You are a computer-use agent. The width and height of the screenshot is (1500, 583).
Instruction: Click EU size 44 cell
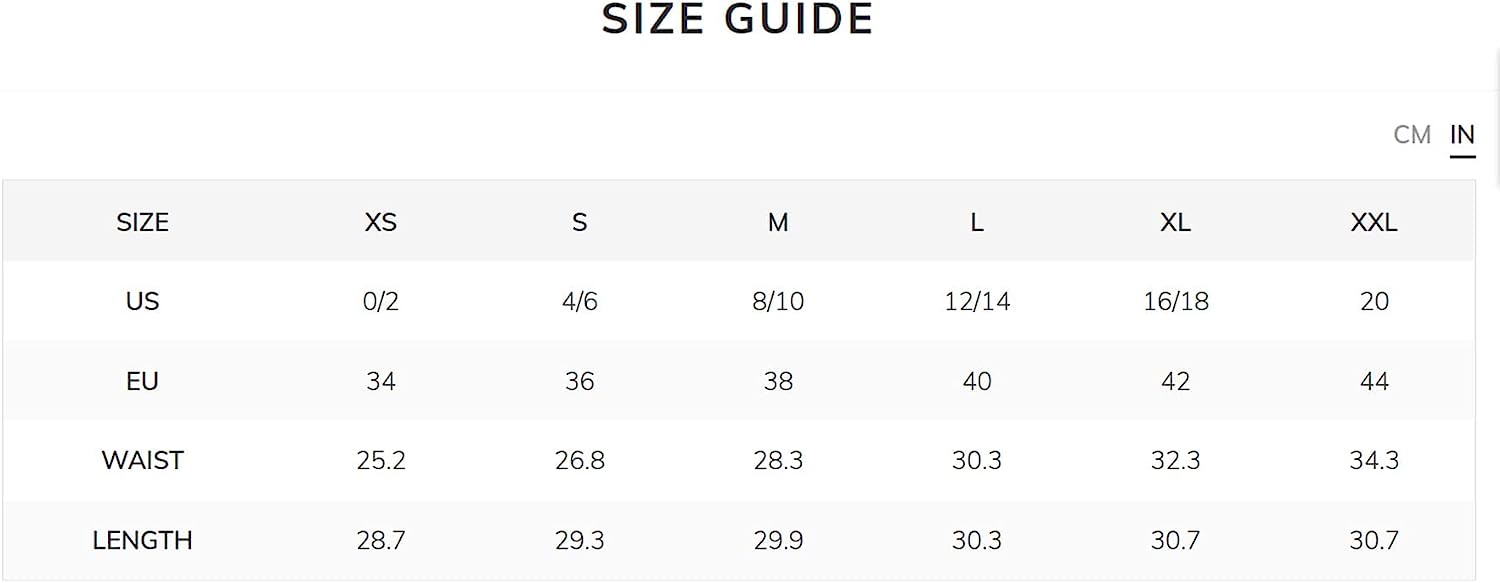pyautogui.click(x=1374, y=381)
